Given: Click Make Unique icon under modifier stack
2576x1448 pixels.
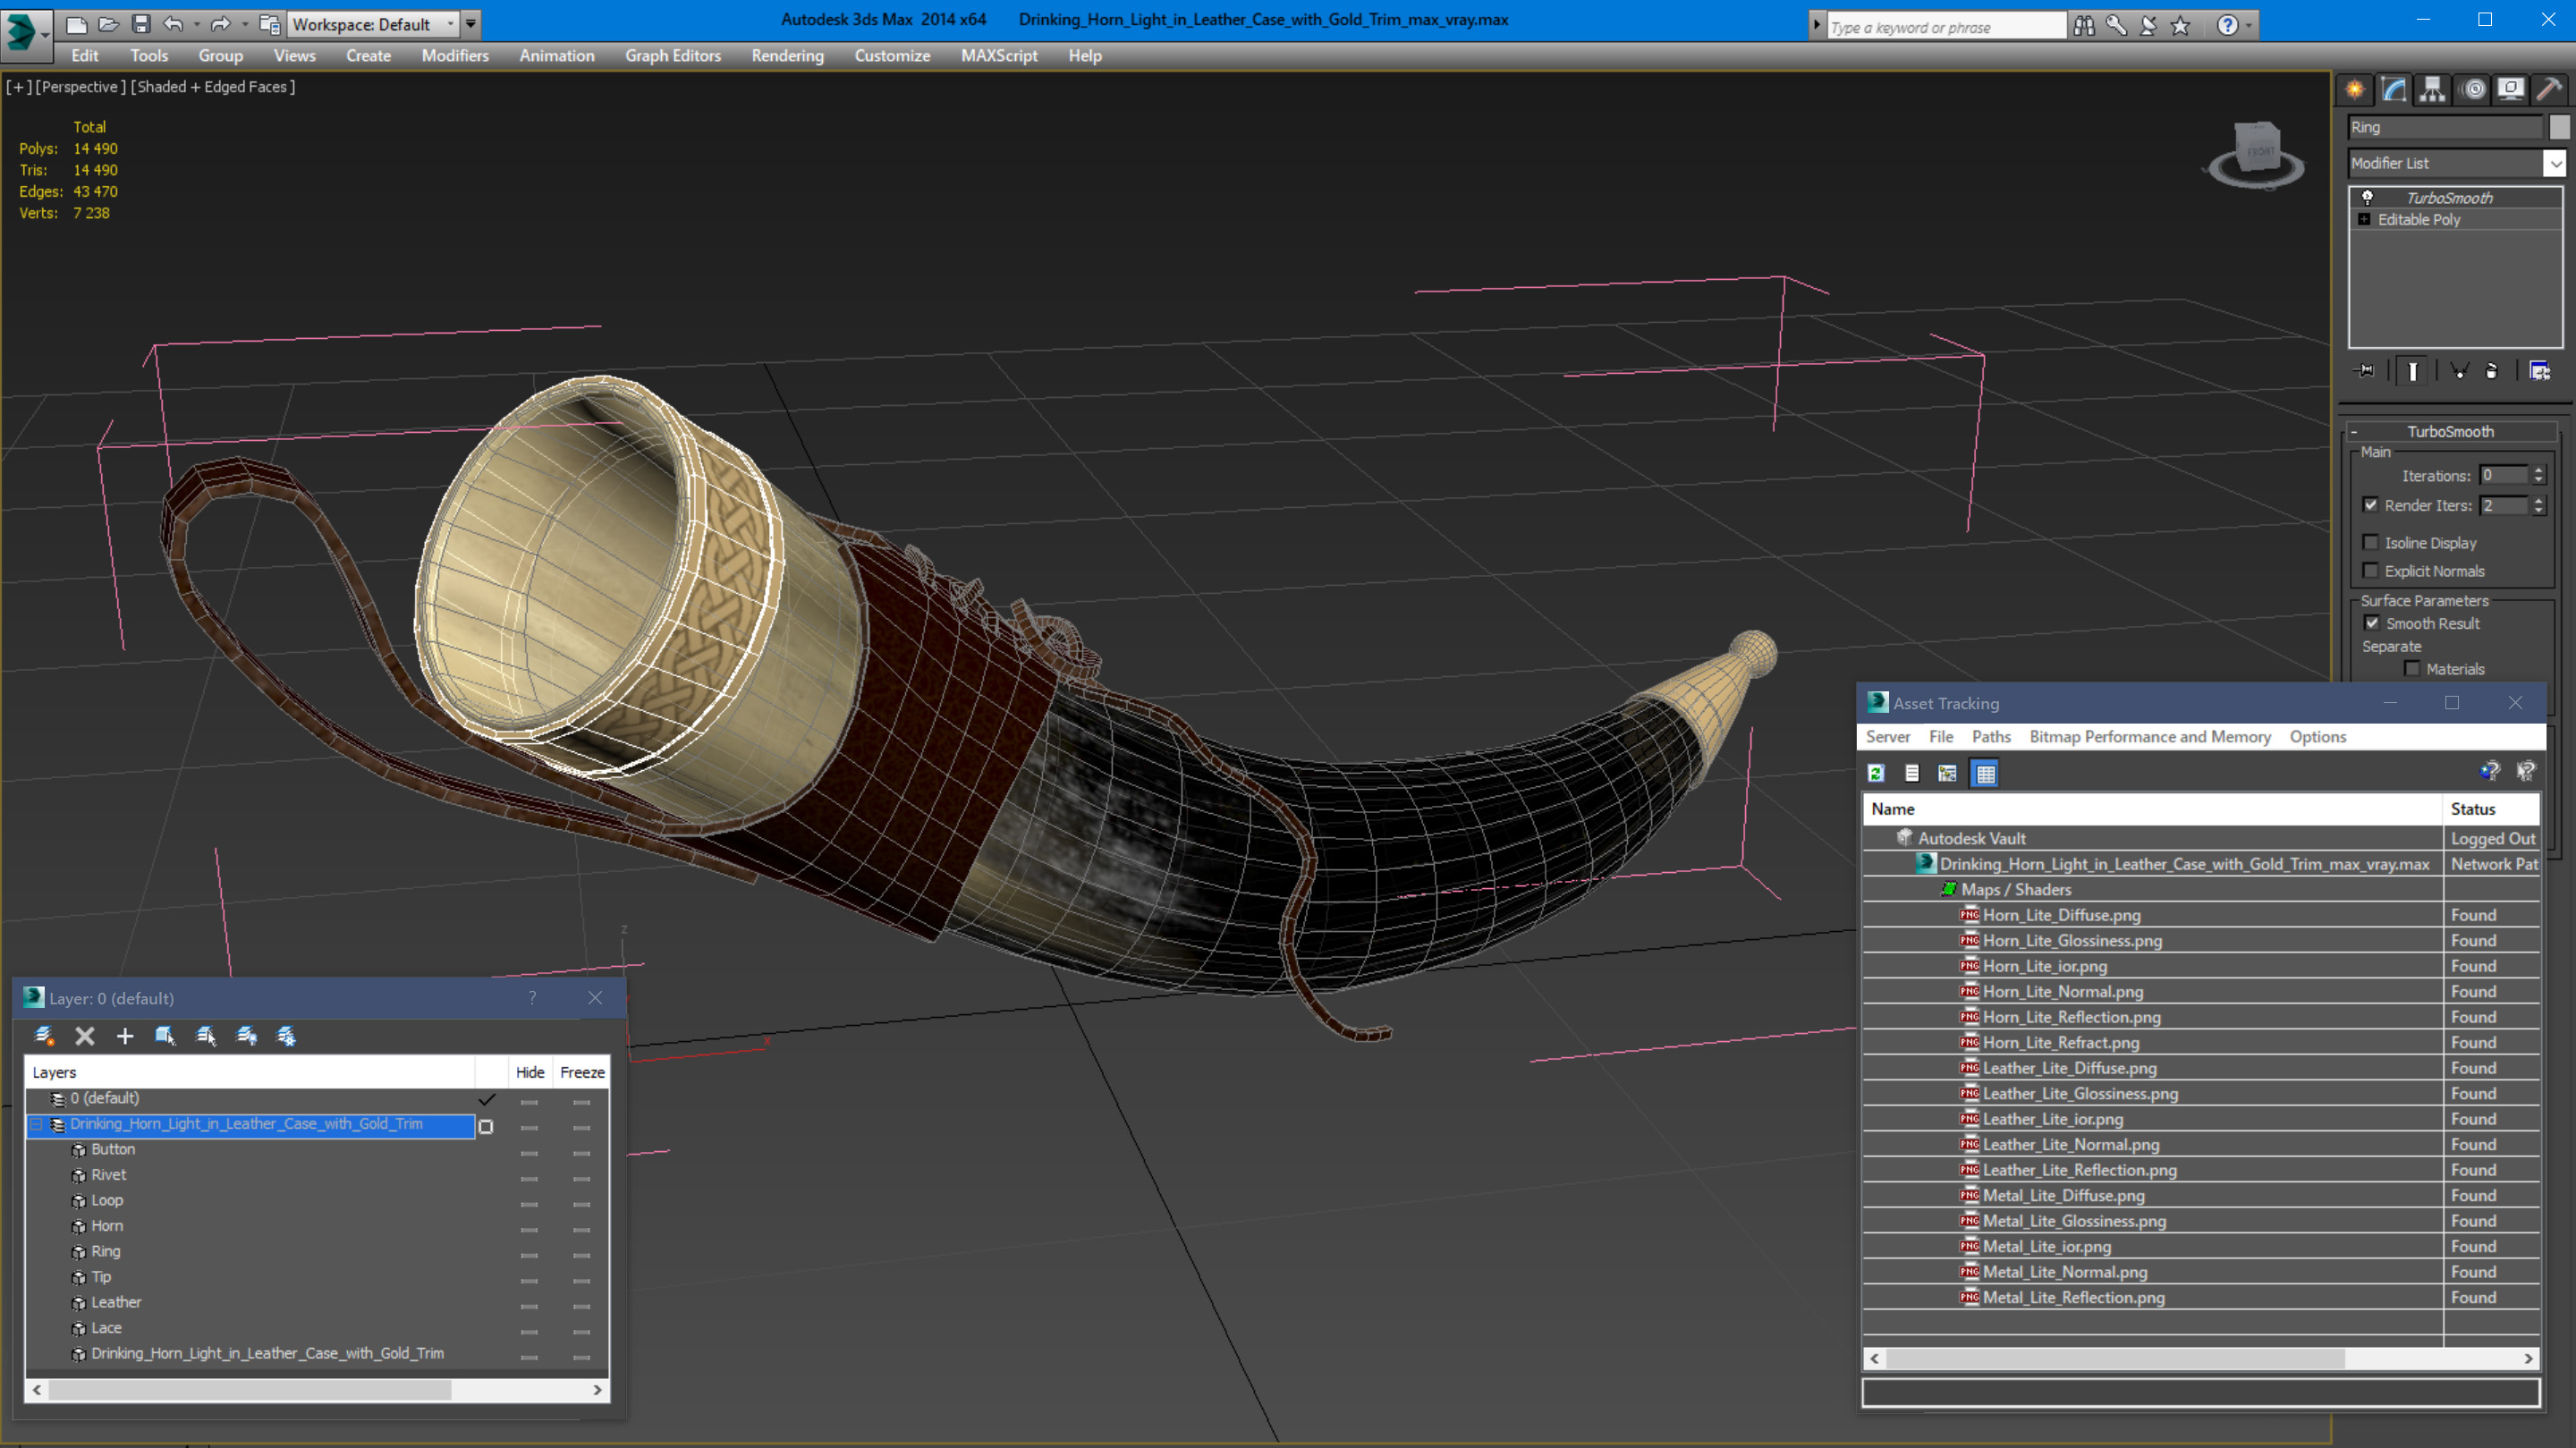Looking at the screenshot, I should click(2459, 371).
